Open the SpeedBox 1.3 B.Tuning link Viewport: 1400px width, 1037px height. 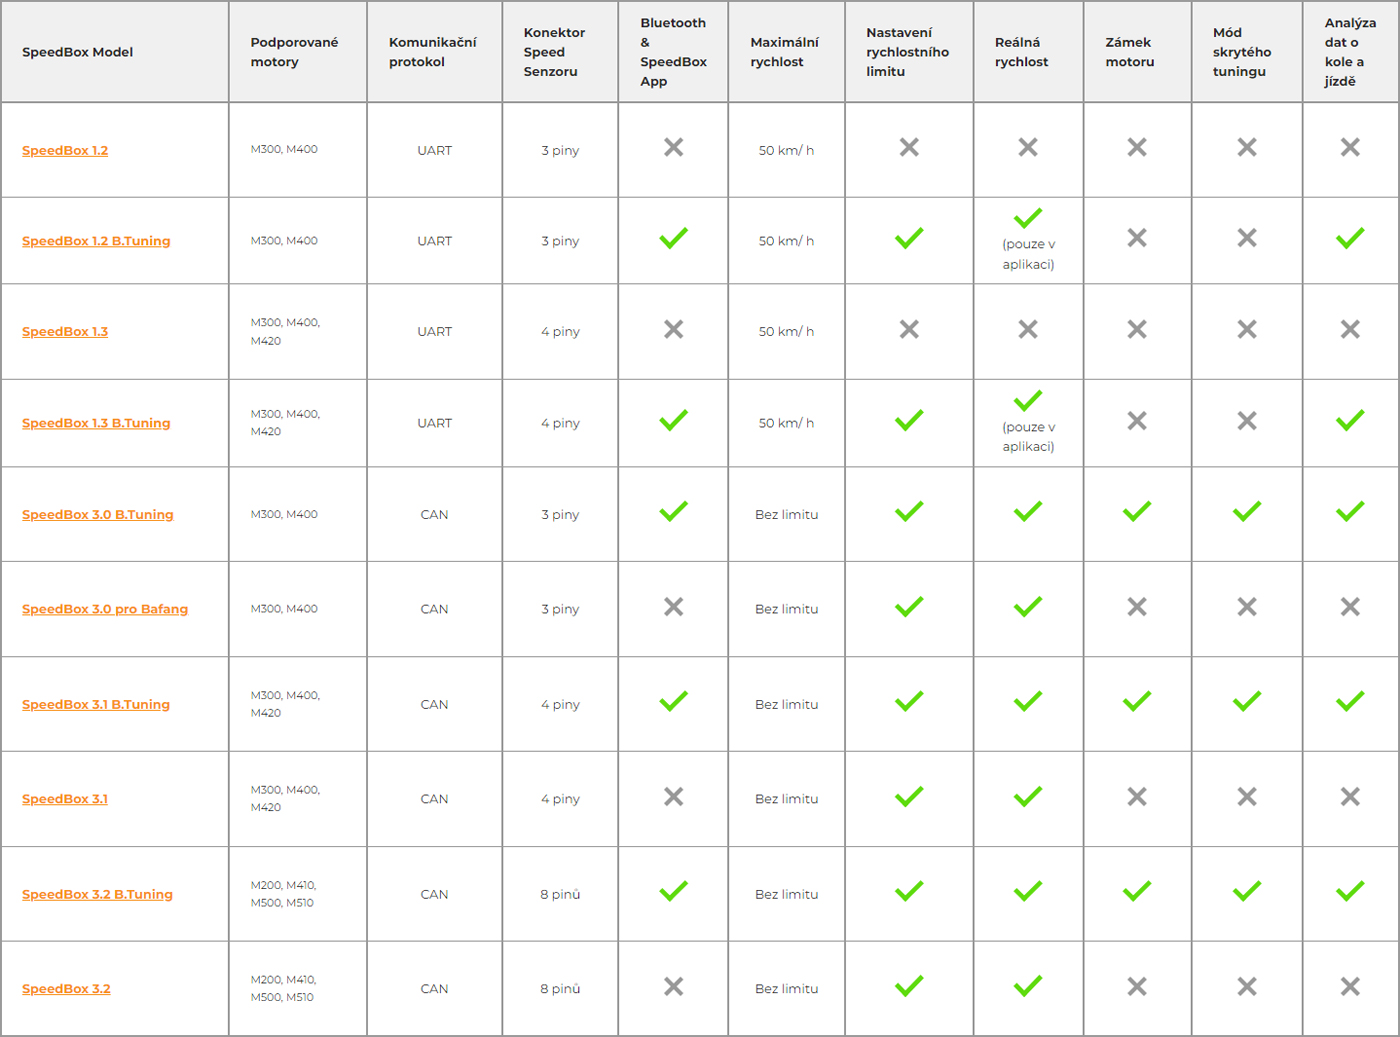(x=96, y=423)
